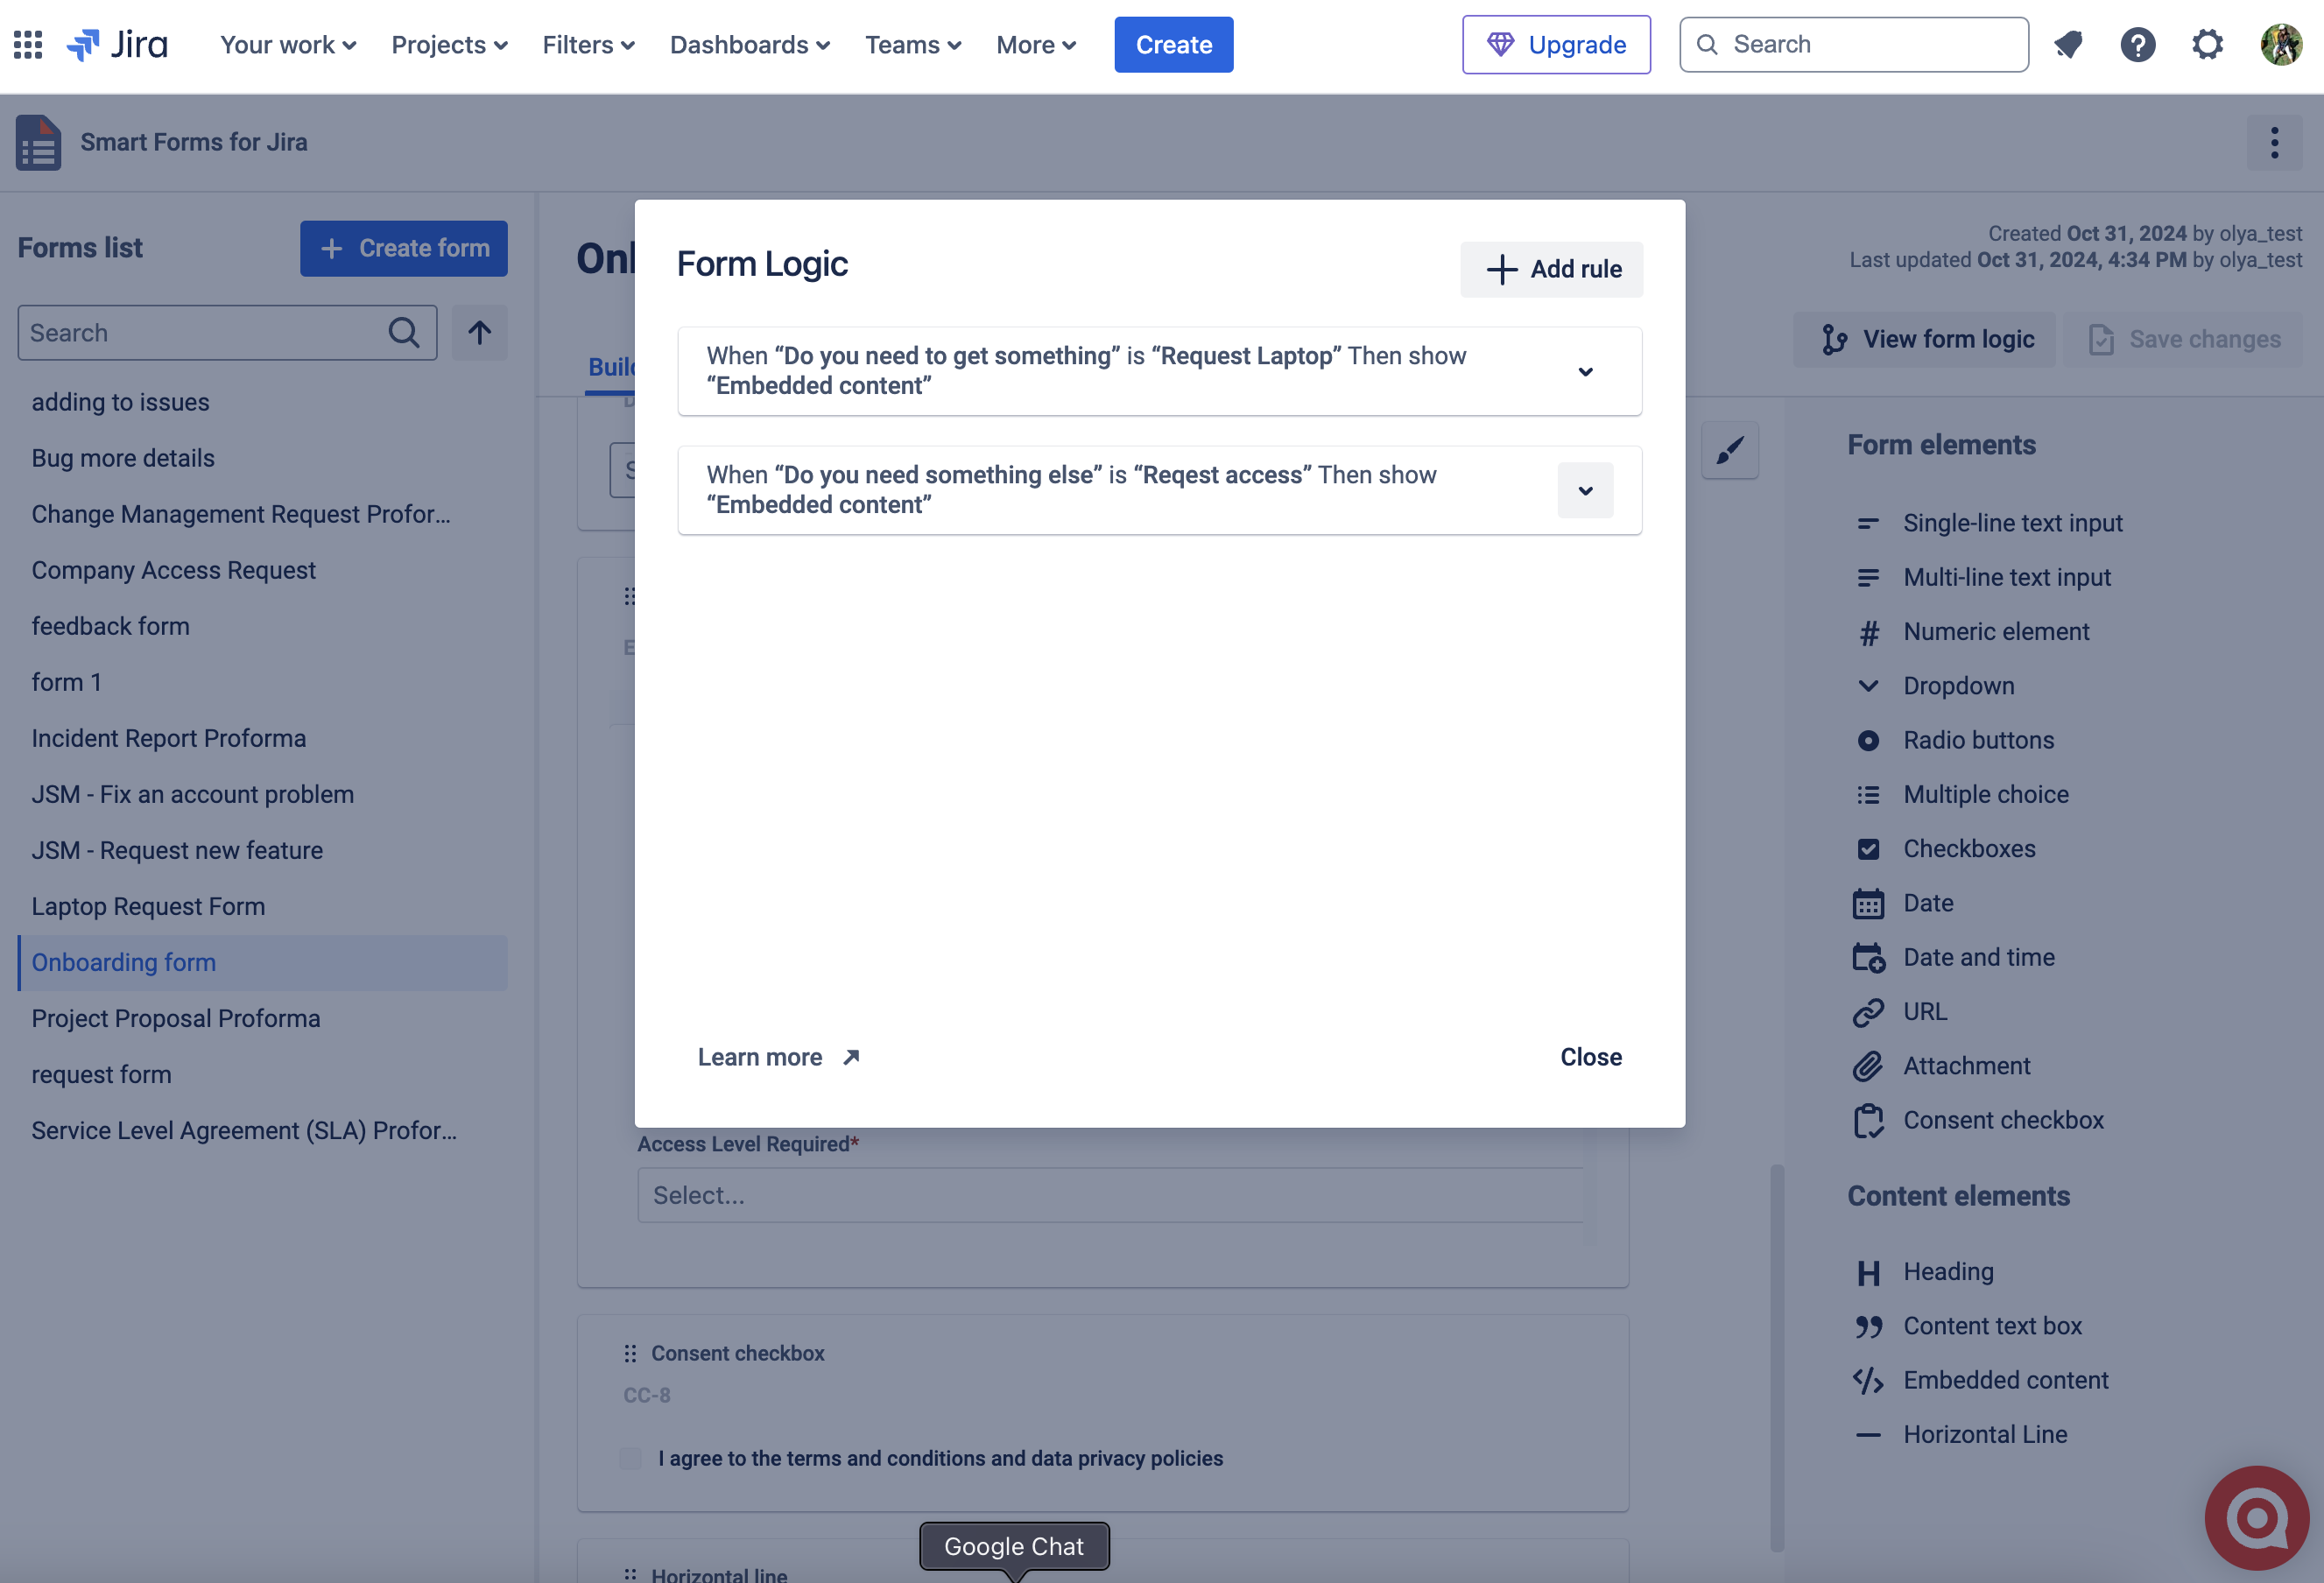Open the Dashboards menu
The image size is (2324, 1583).
click(x=749, y=44)
